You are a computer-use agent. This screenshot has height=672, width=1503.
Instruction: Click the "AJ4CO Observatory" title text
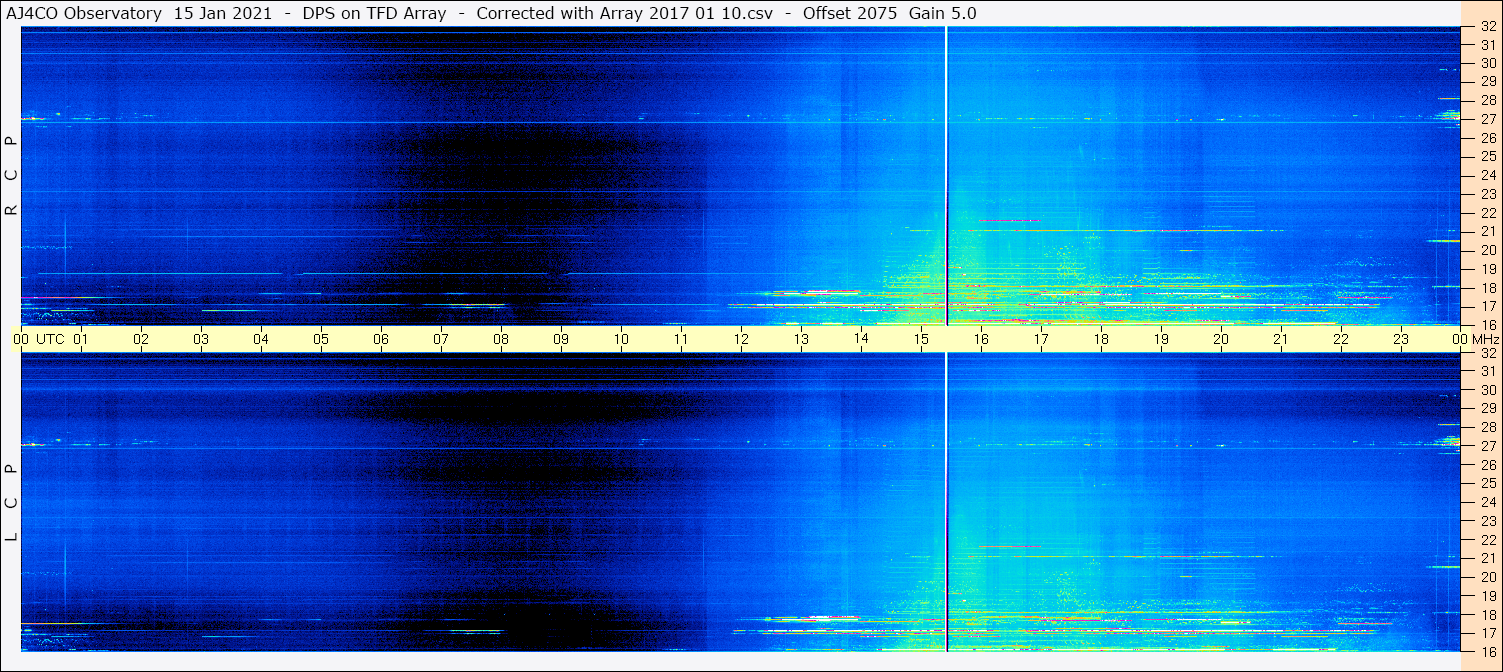84,13
